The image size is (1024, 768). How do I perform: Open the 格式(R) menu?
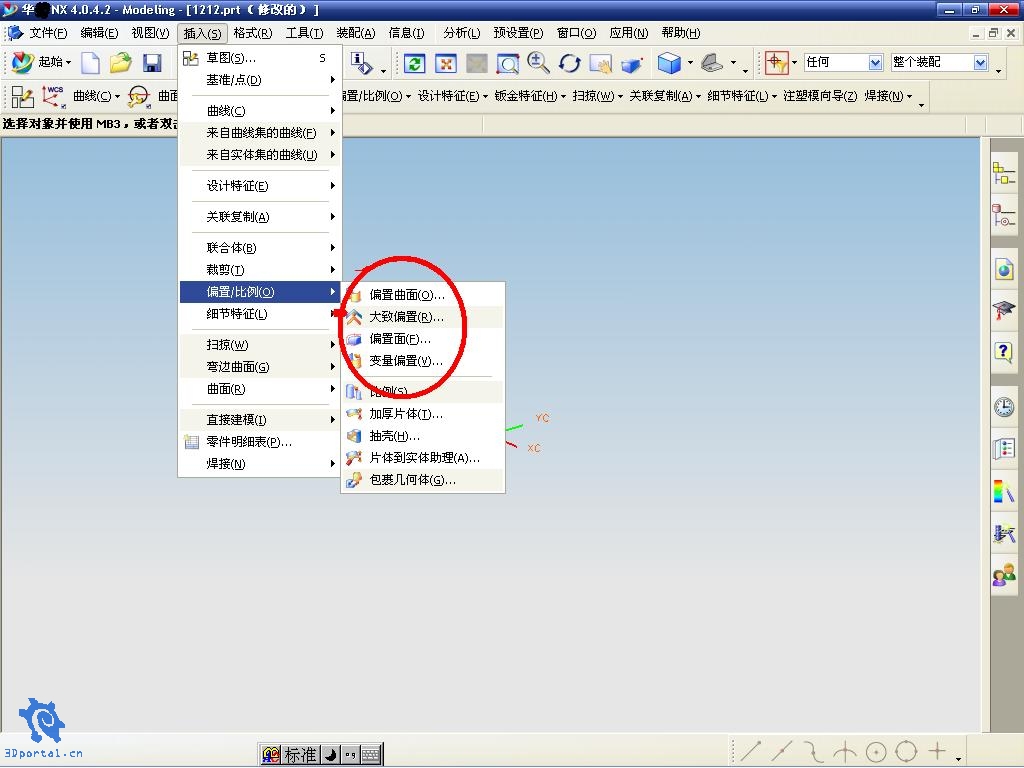pyautogui.click(x=253, y=33)
